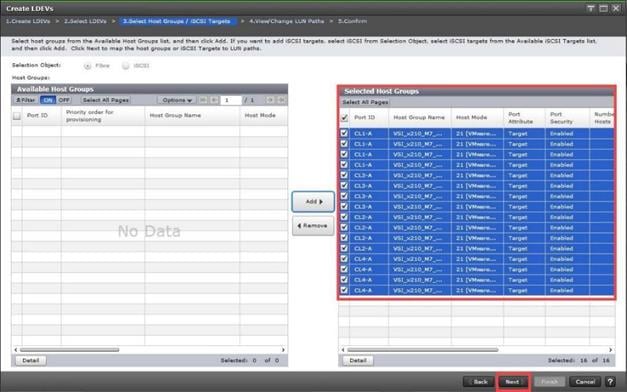Image resolution: width=627 pixels, height=392 pixels.
Task: Click the Next button
Action: click(x=513, y=382)
